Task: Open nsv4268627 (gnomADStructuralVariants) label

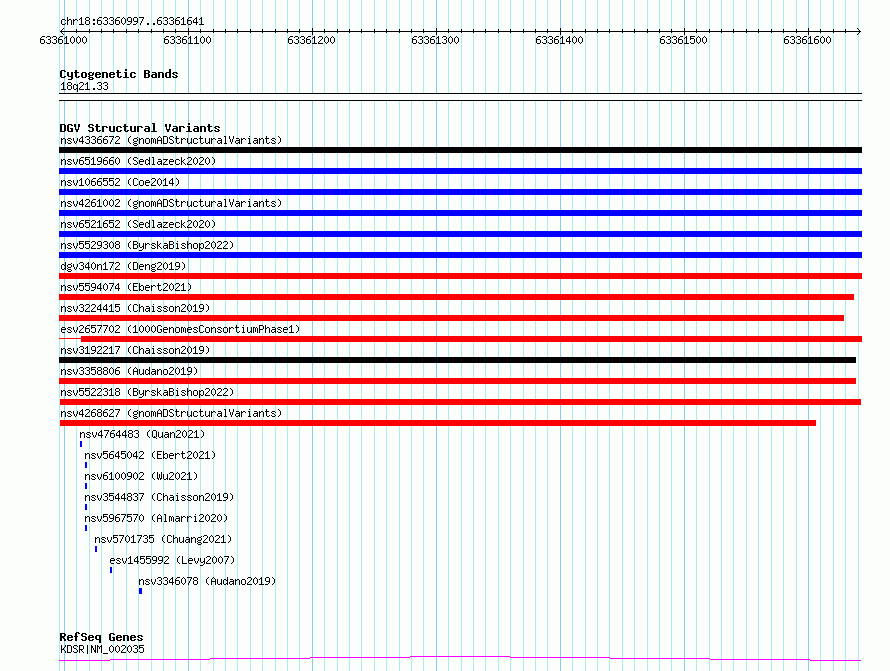Action: coord(171,413)
